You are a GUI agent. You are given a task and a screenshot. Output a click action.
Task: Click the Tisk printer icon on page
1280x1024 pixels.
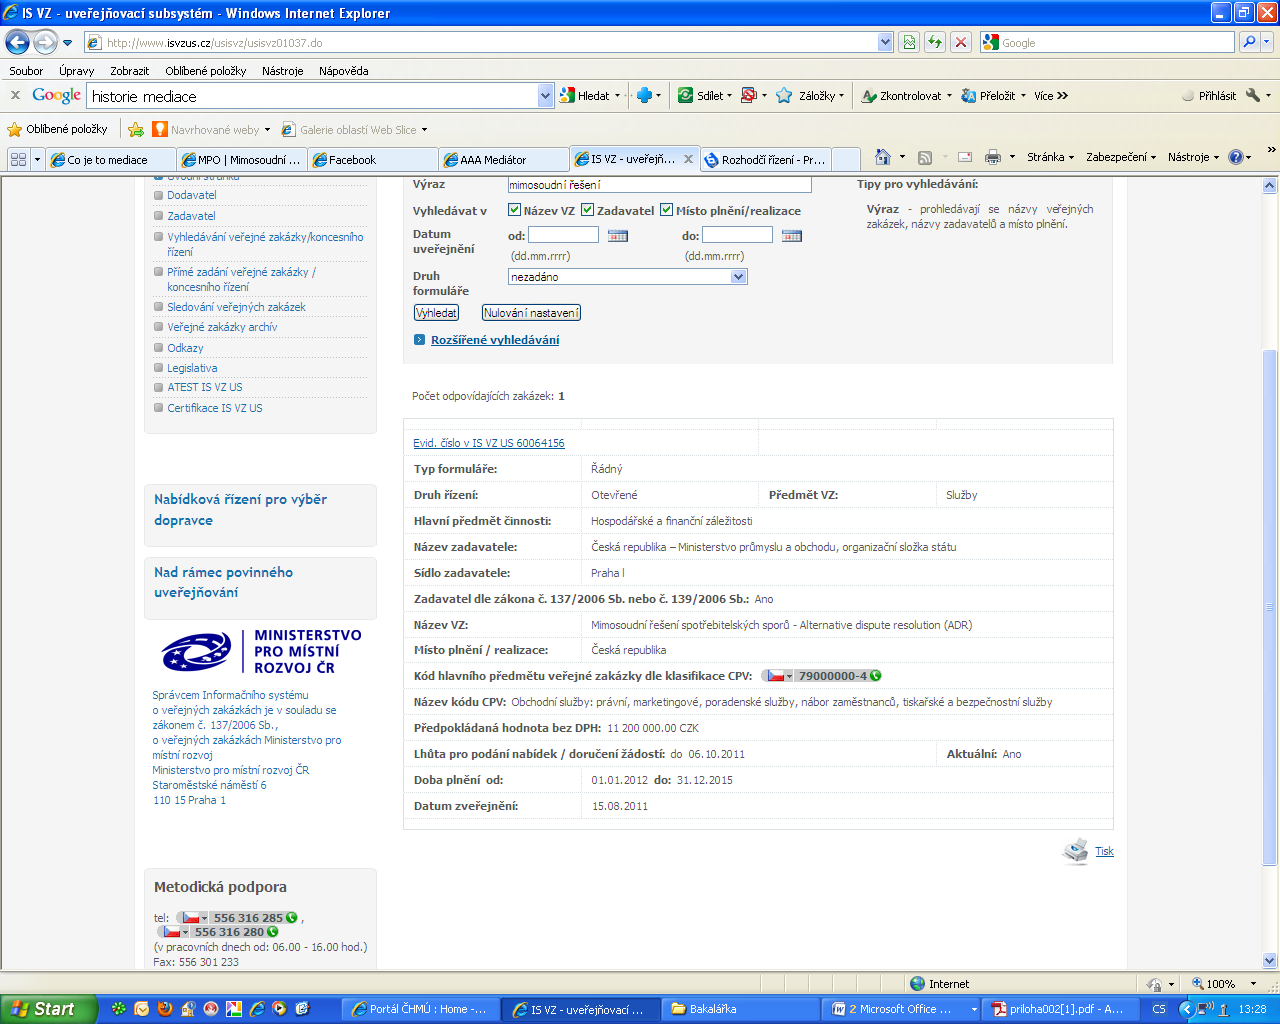pyautogui.click(x=1075, y=851)
